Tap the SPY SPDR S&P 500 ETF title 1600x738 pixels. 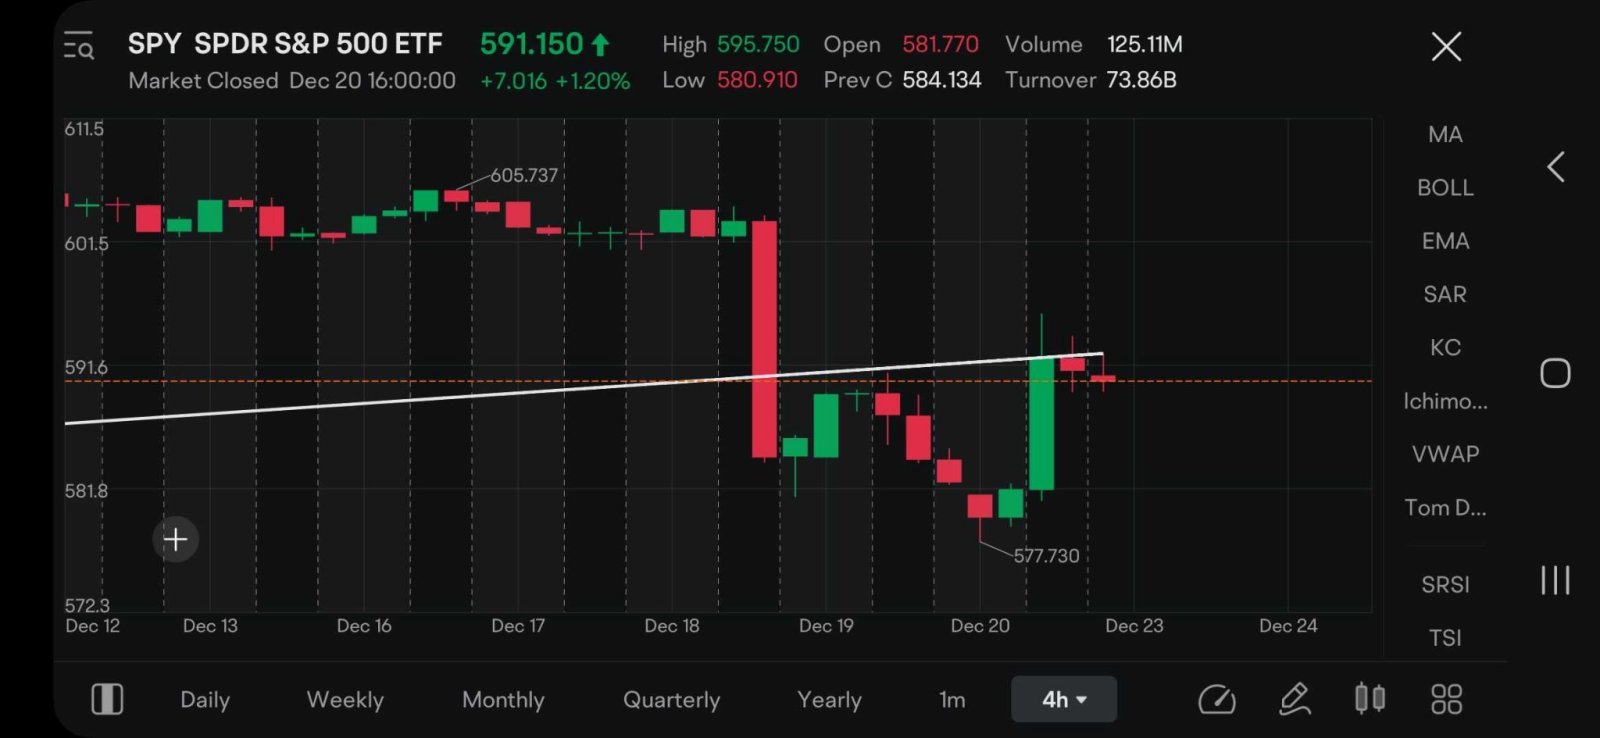[x=285, y=44]
